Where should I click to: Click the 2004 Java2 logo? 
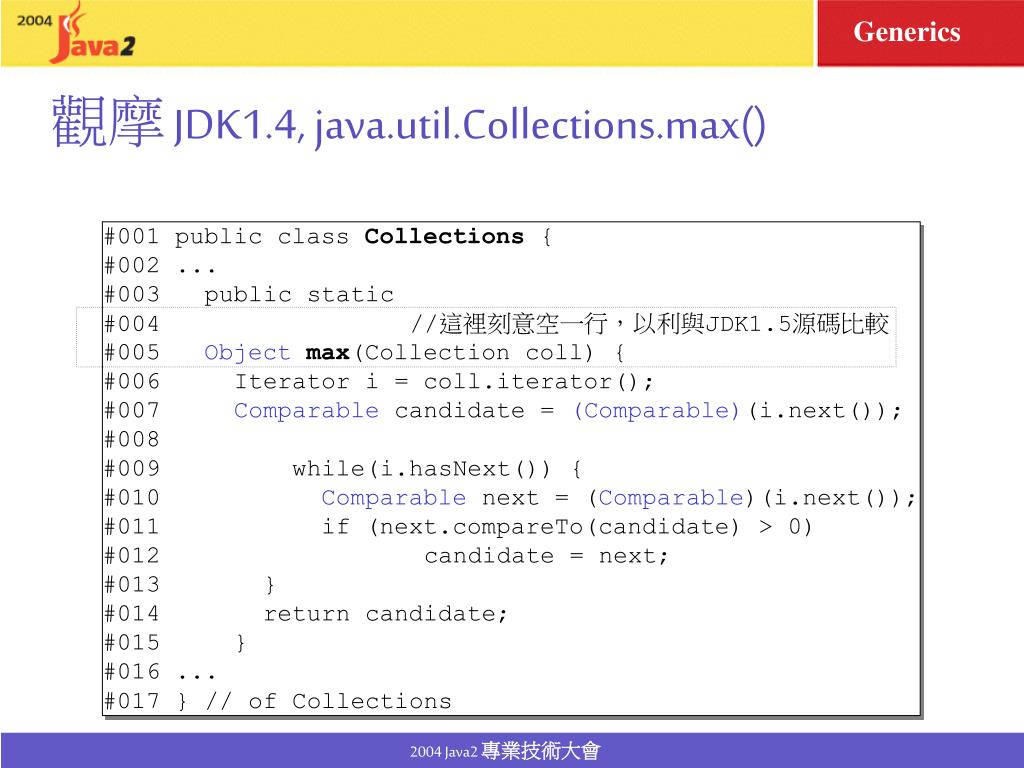pos(76,33)
